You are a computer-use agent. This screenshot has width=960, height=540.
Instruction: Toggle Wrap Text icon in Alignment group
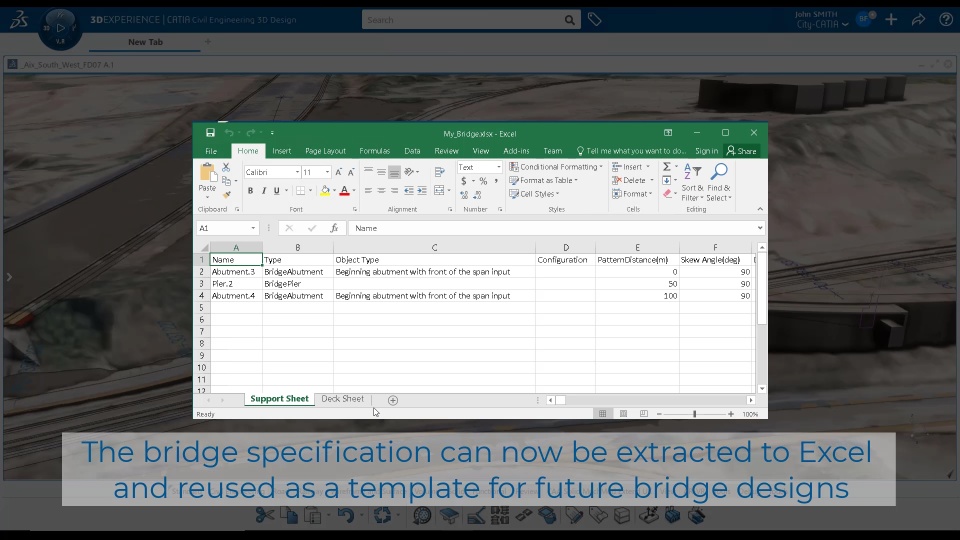[440, 172]
